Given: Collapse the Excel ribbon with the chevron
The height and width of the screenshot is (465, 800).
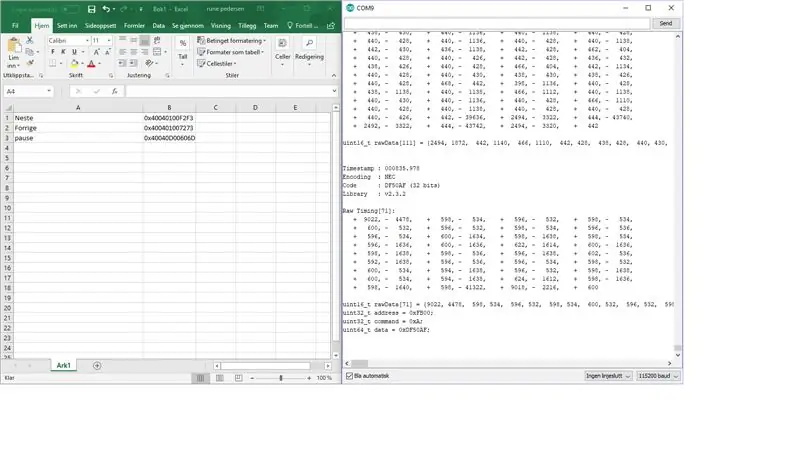Looking at the screenshot, I should [334, 76].
